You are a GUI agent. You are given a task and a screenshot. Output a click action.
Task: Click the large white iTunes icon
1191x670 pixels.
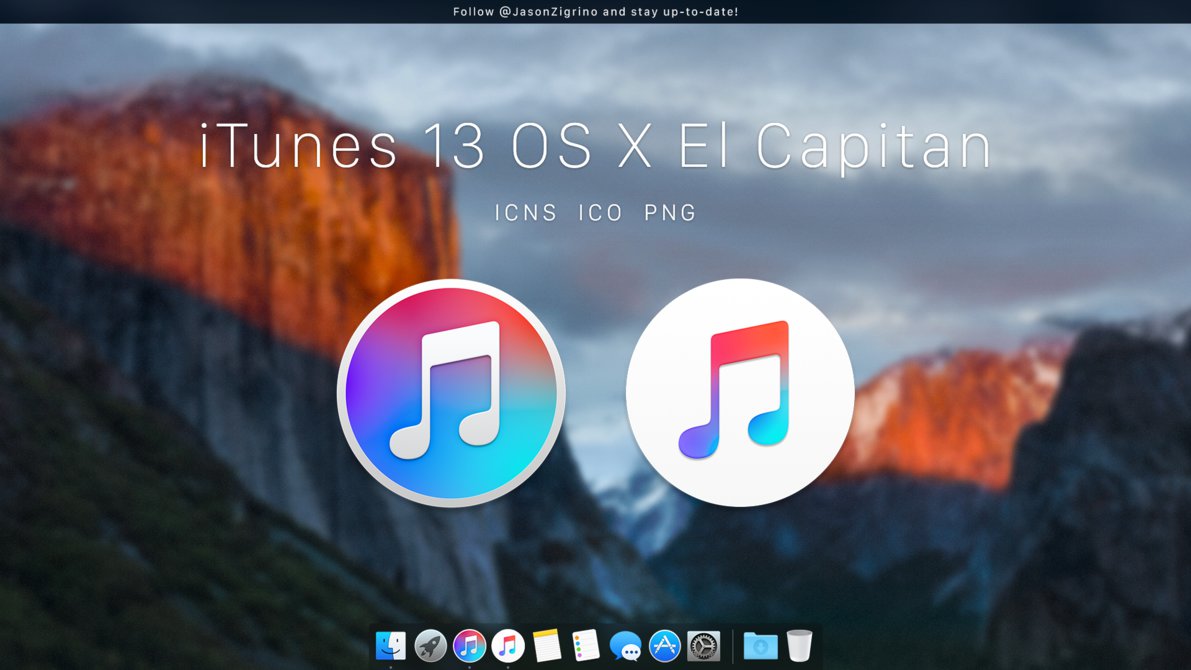tap(740, 393)
